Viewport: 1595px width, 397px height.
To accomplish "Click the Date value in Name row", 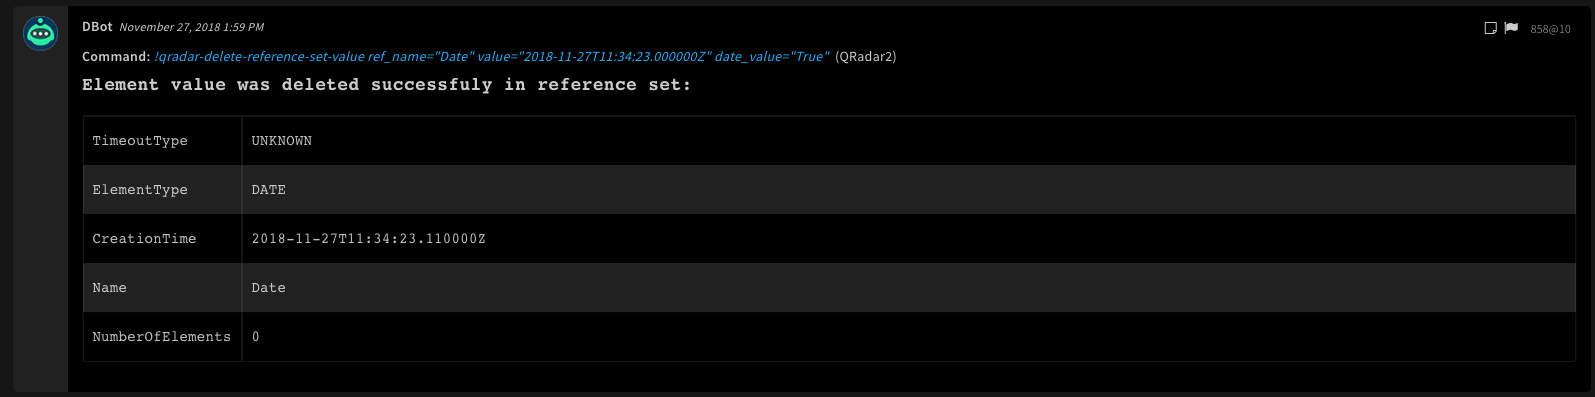I will coord(269,288).
